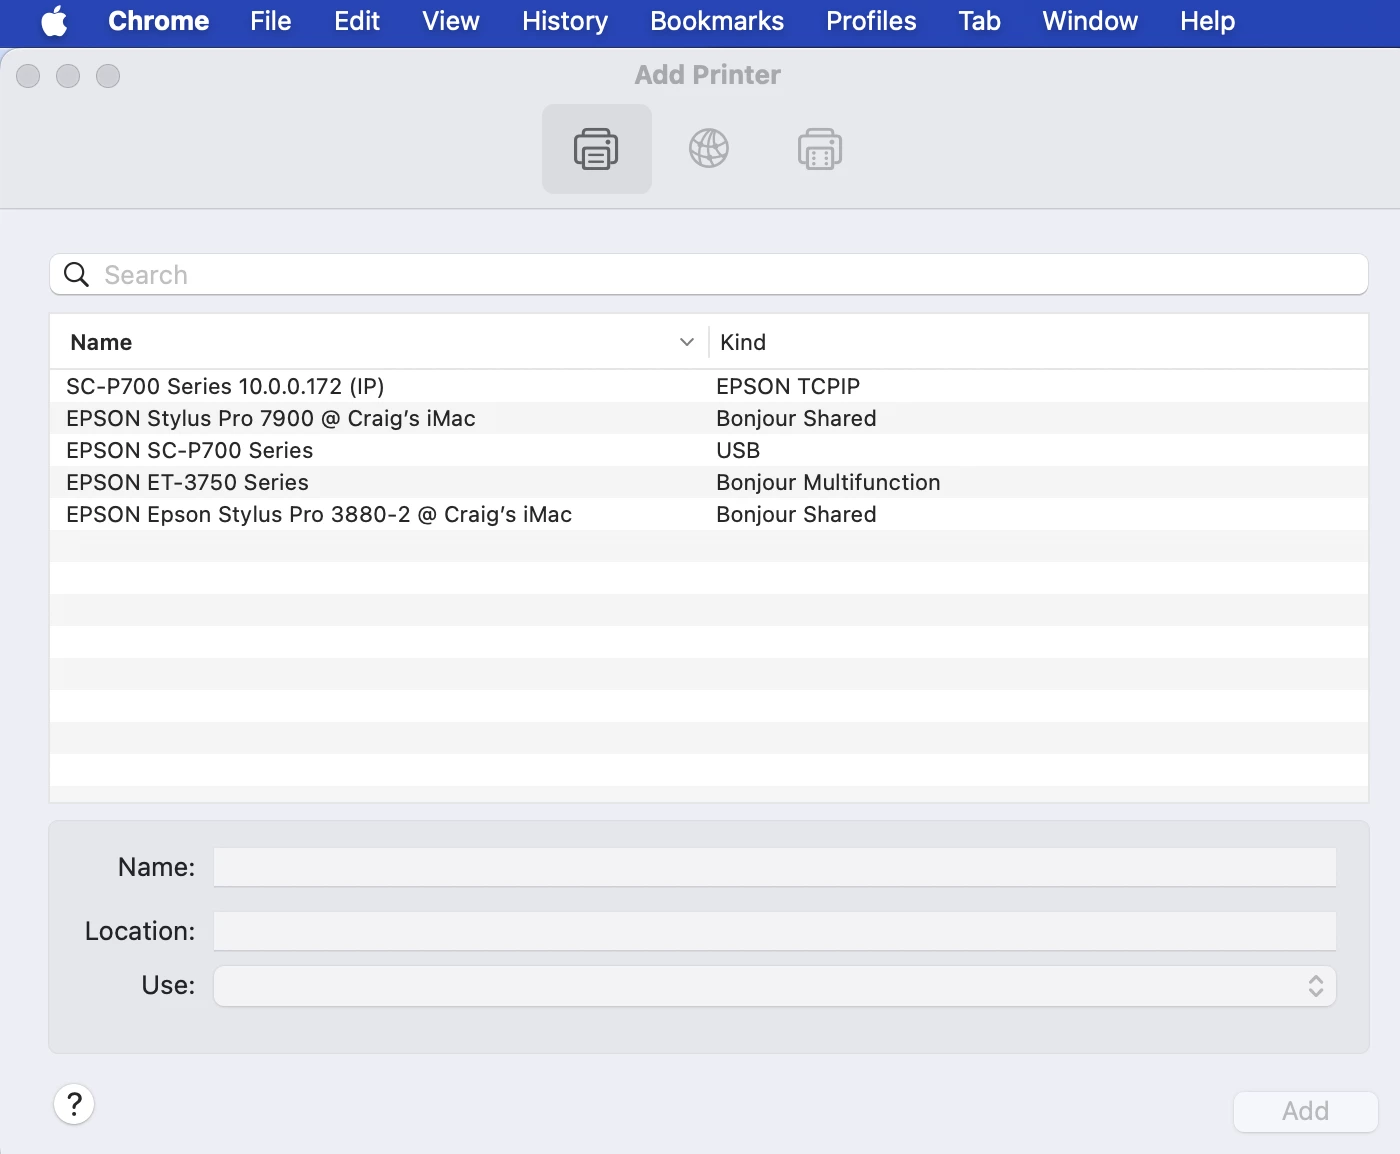Click the EPSON TCPIP kind cell
The image size is (1400, 1154).
click(x=788, y=386)
